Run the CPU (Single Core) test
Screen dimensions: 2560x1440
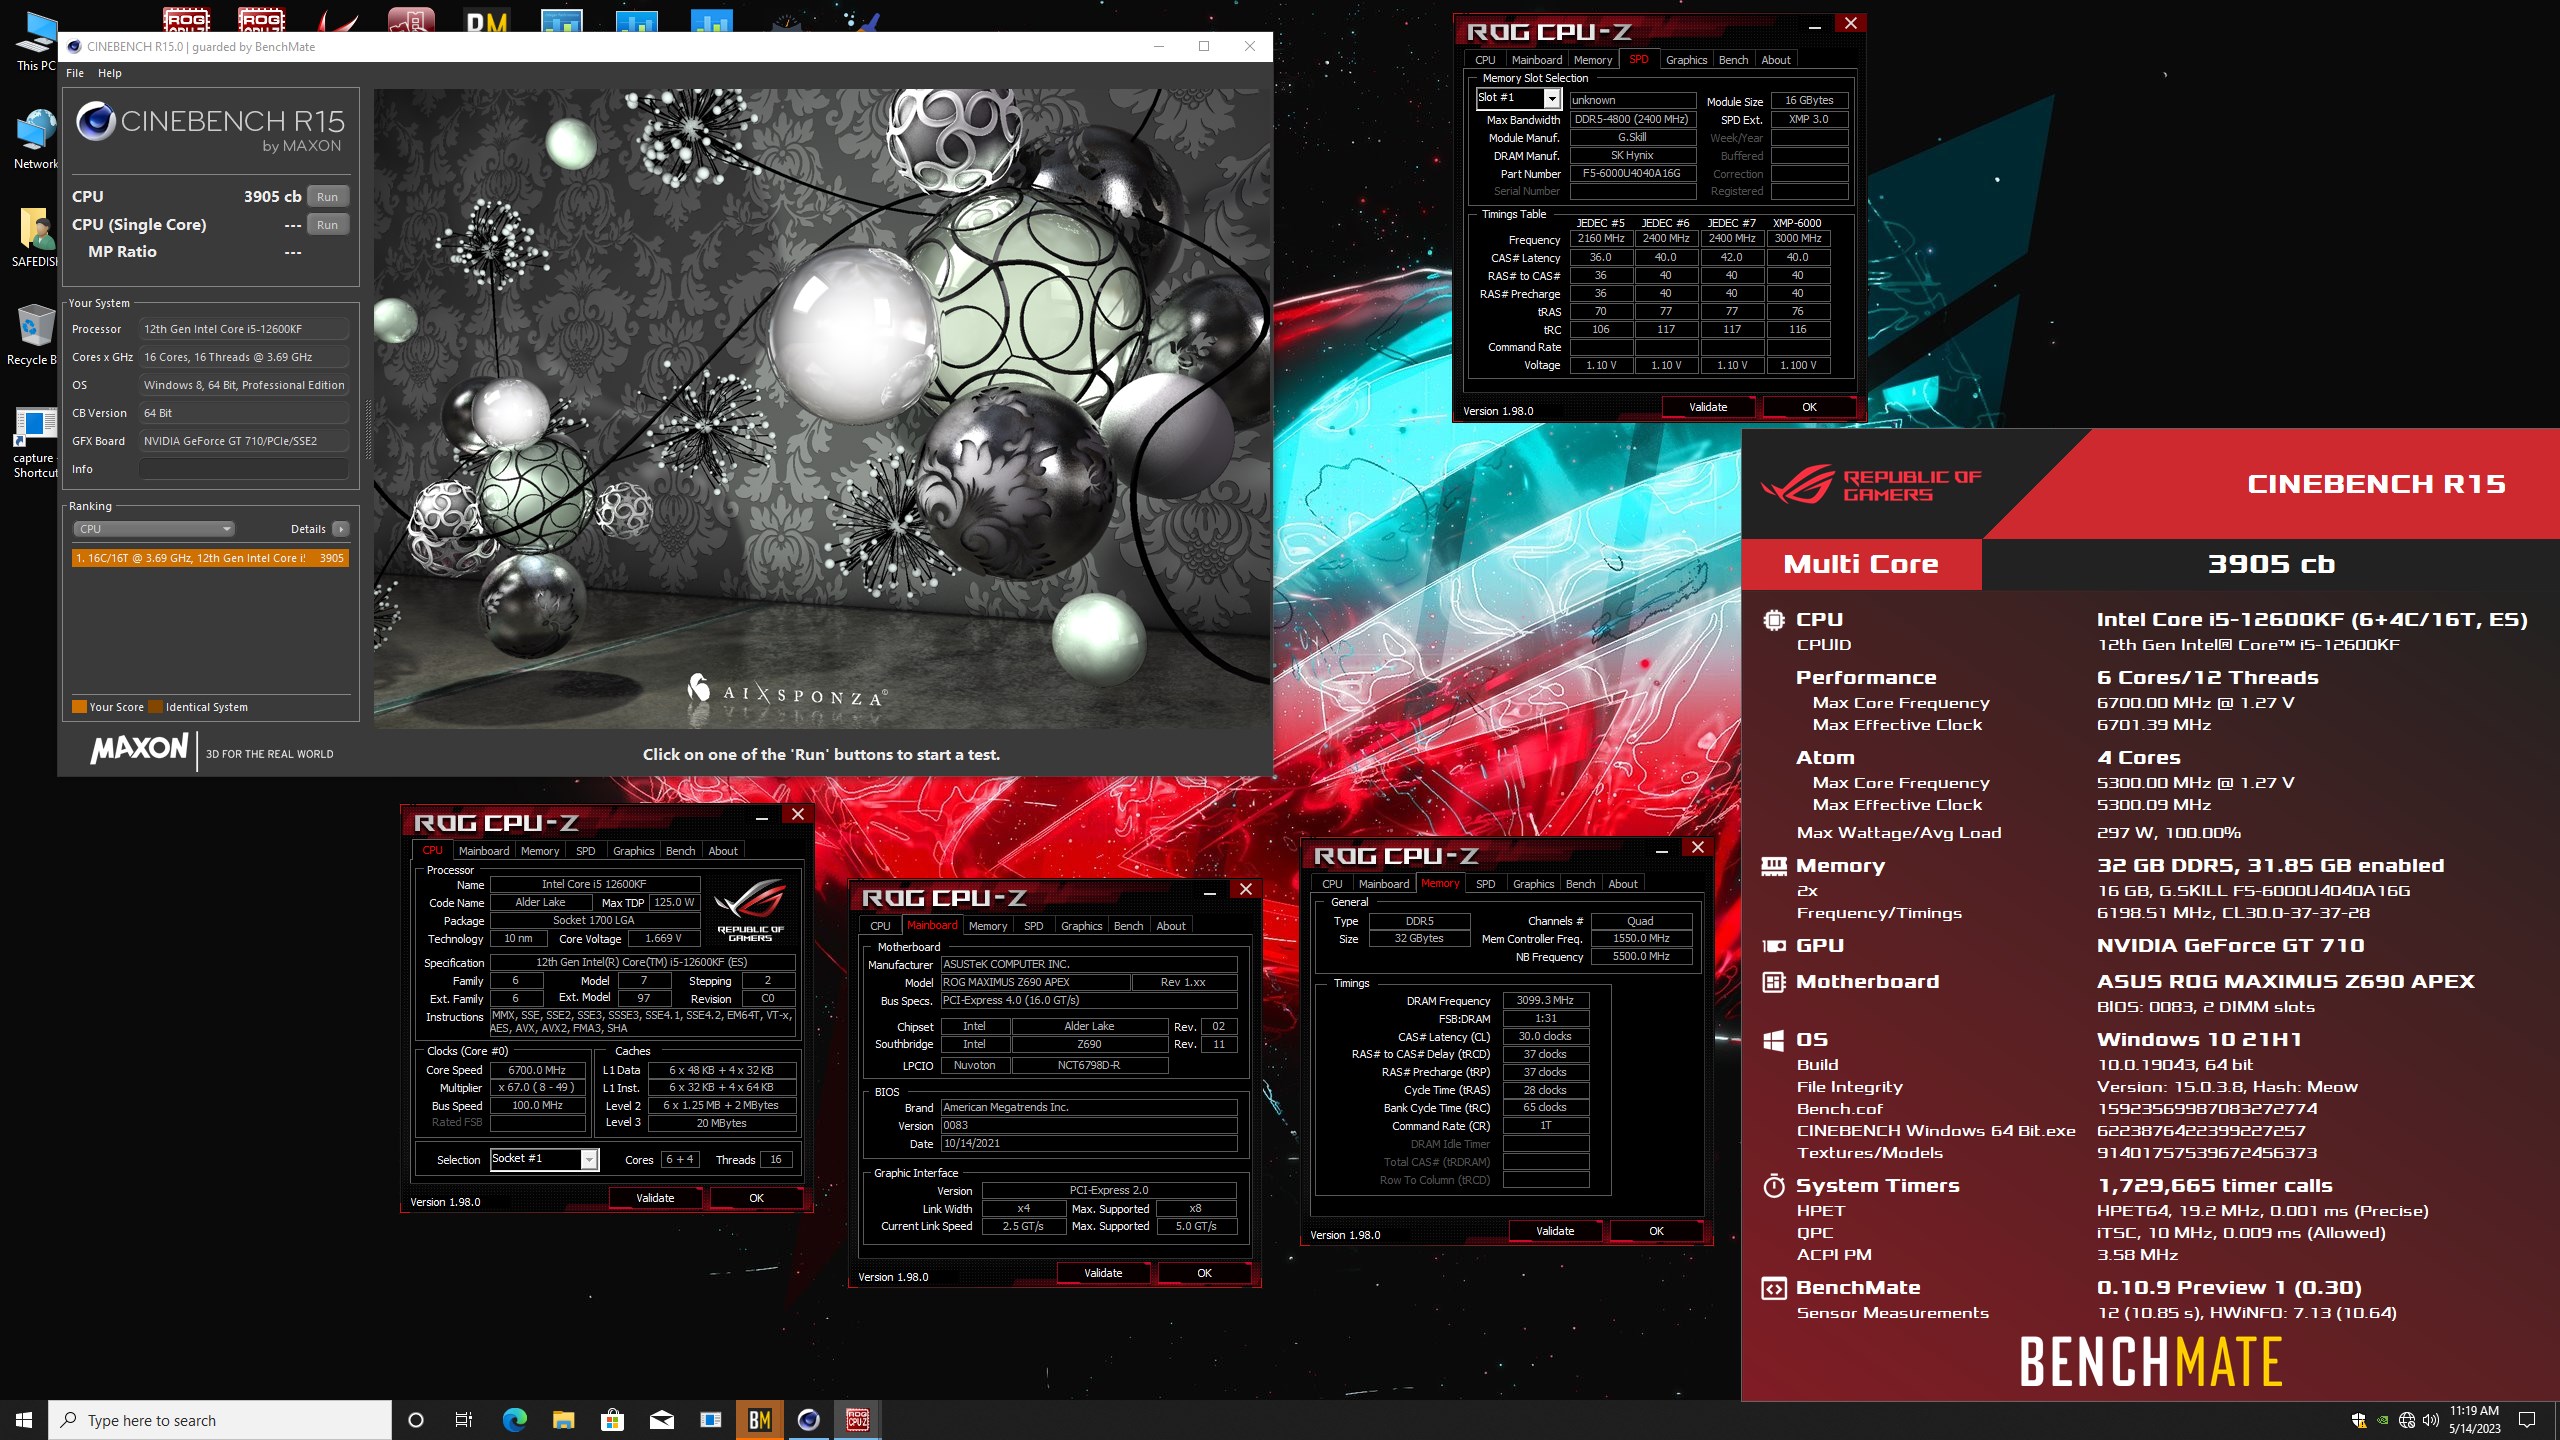[327, 225]
